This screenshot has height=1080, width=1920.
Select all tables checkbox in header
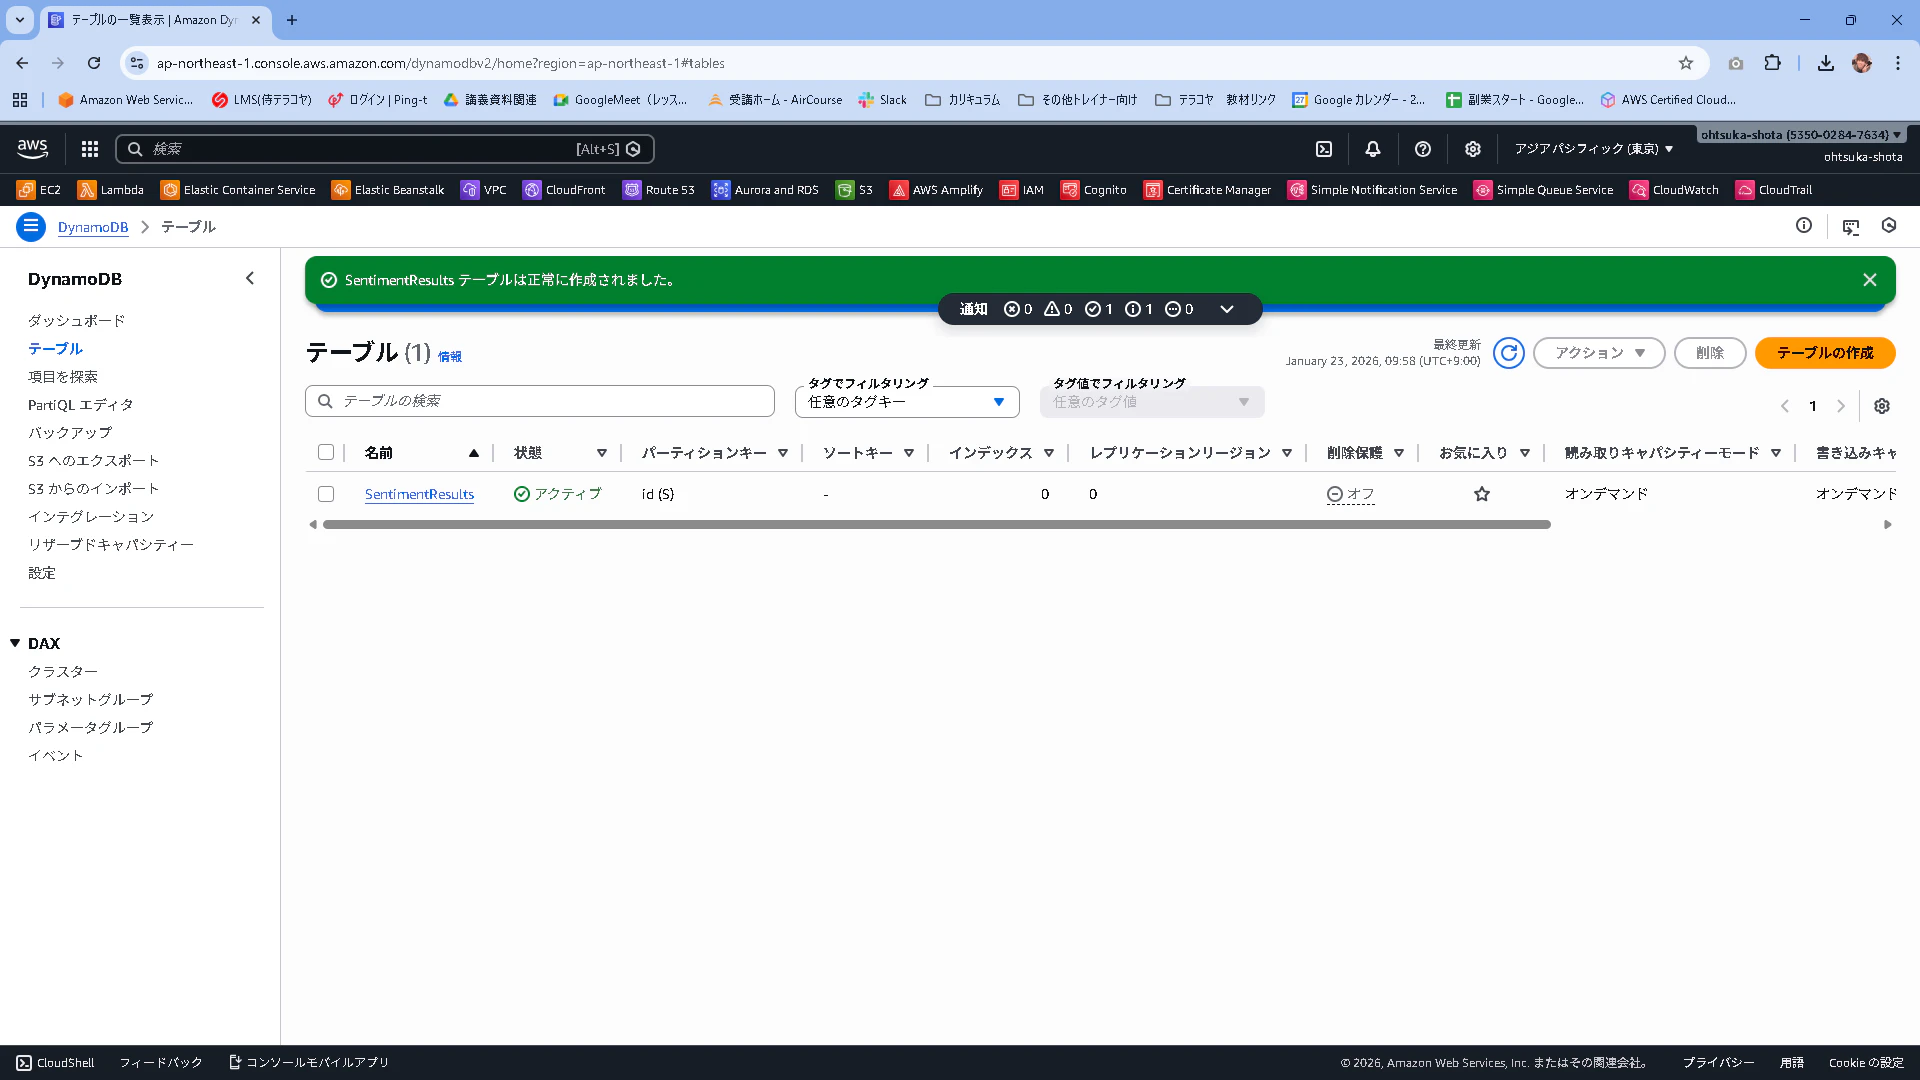(x=326, y=452)
